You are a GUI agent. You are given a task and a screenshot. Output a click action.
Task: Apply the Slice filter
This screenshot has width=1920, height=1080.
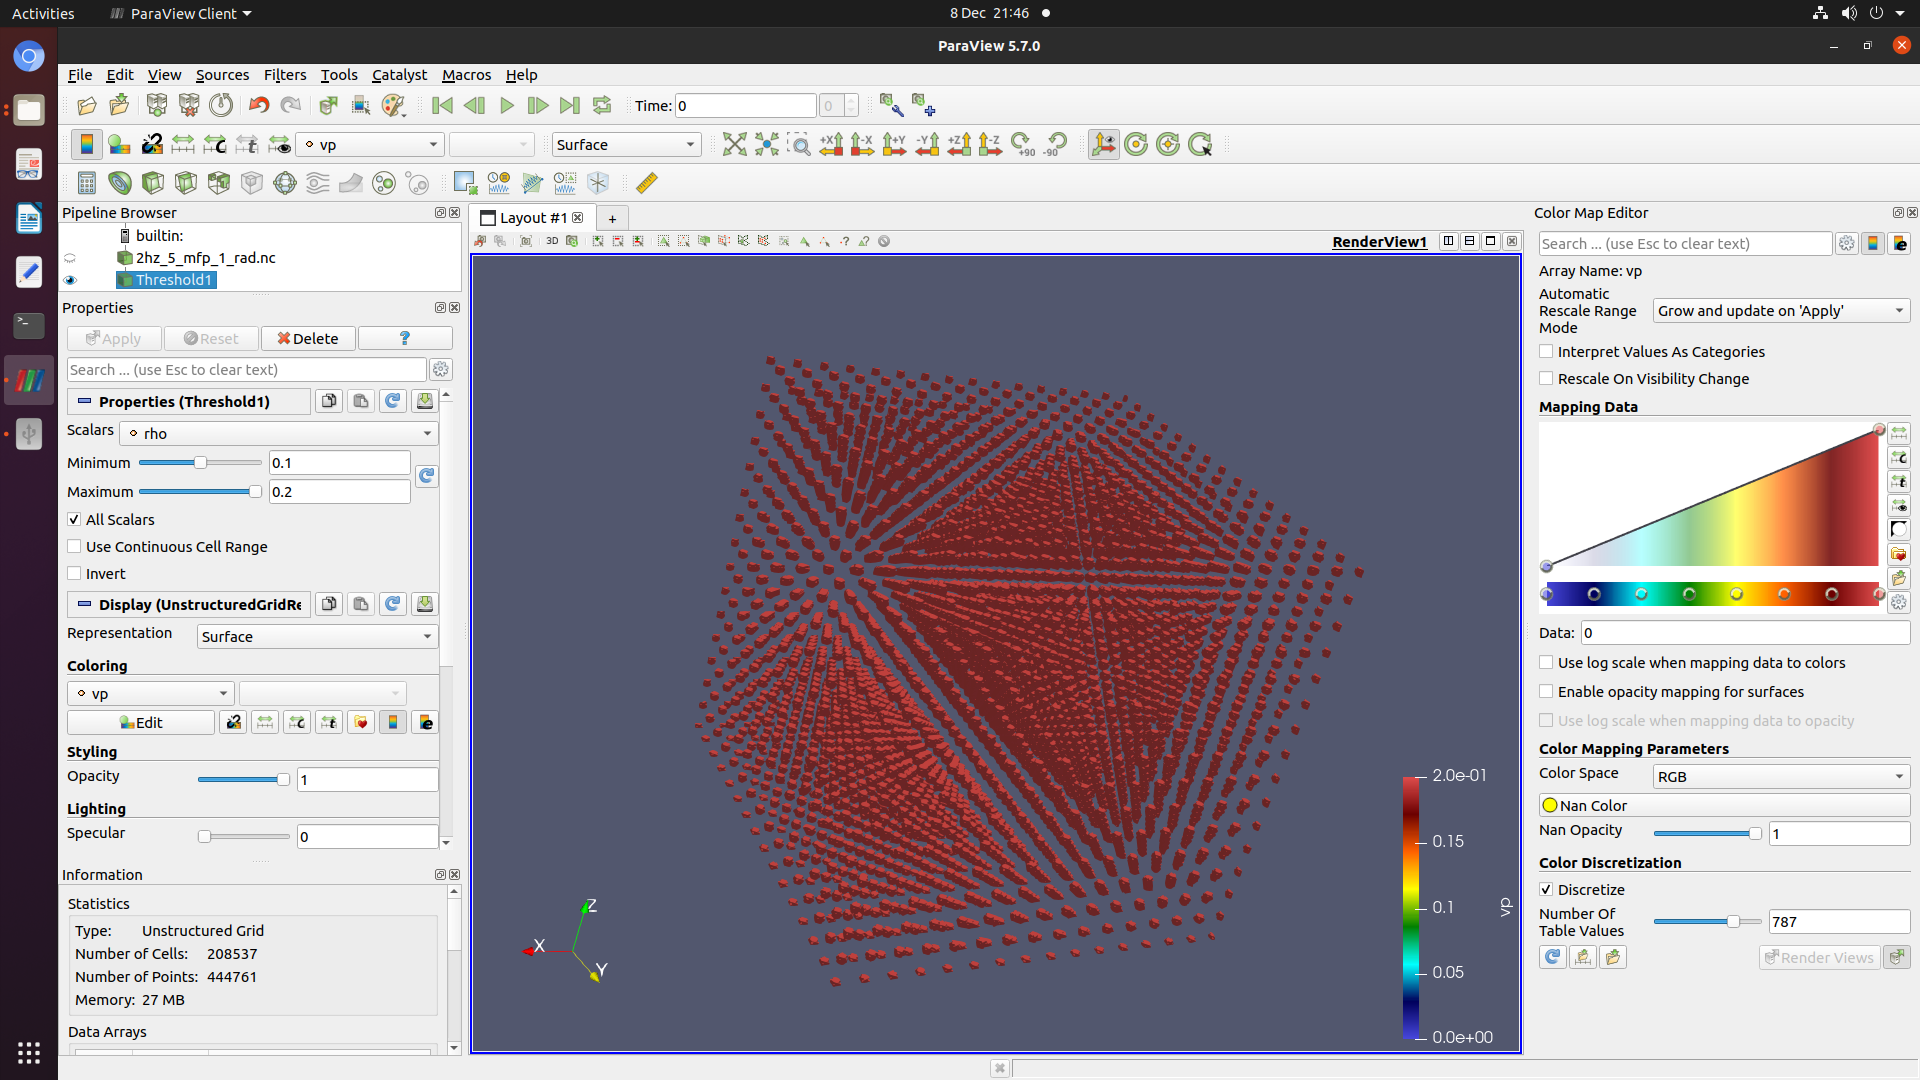(185, 183)
